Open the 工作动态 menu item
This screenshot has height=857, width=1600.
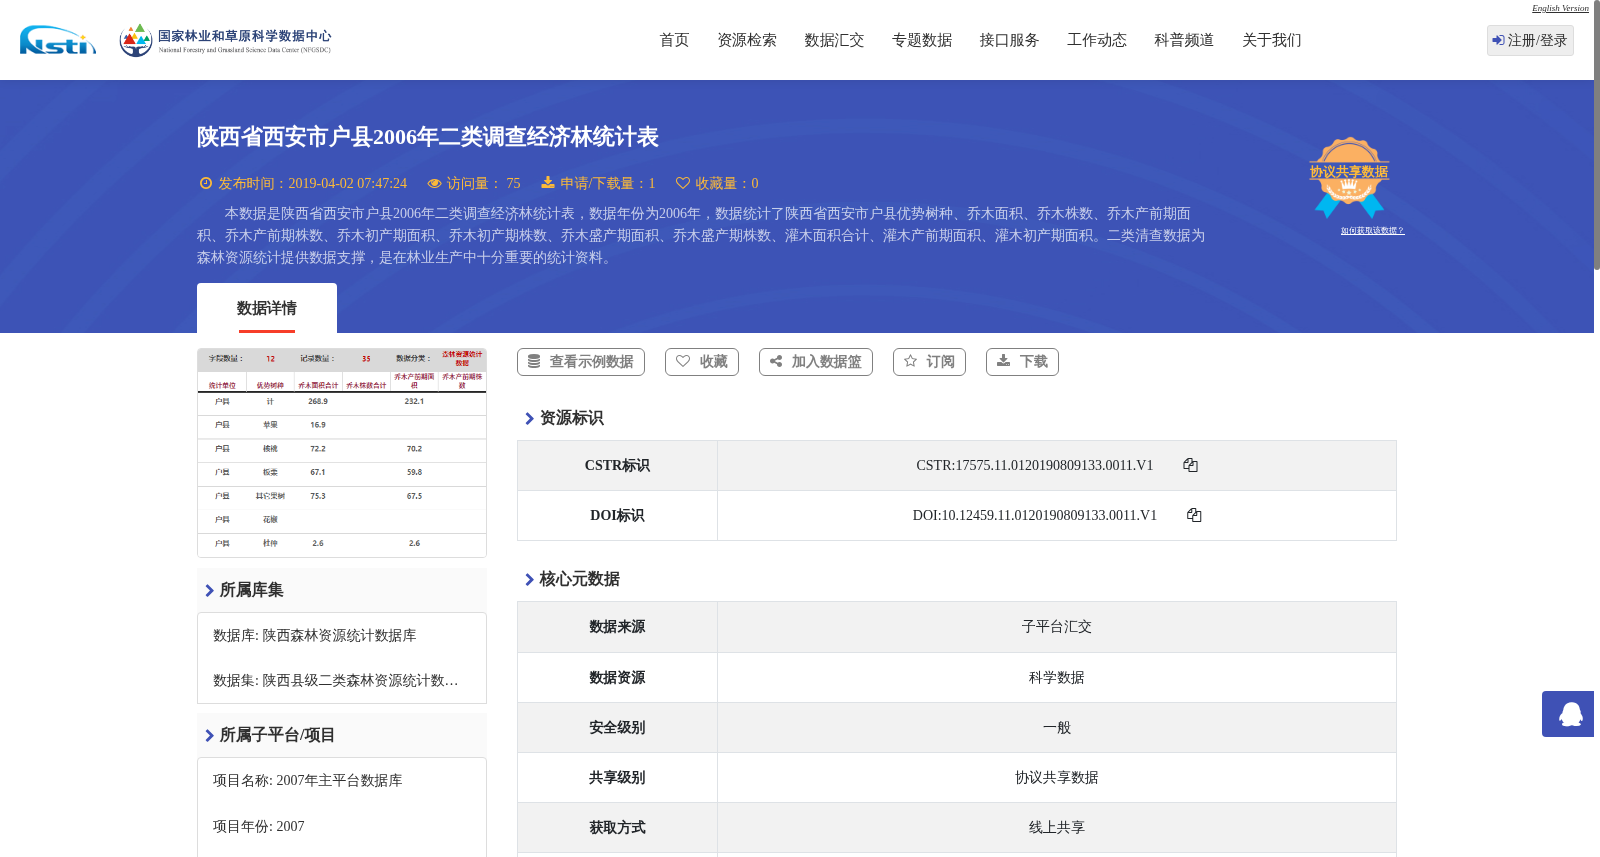click(x=1097, y=40)
